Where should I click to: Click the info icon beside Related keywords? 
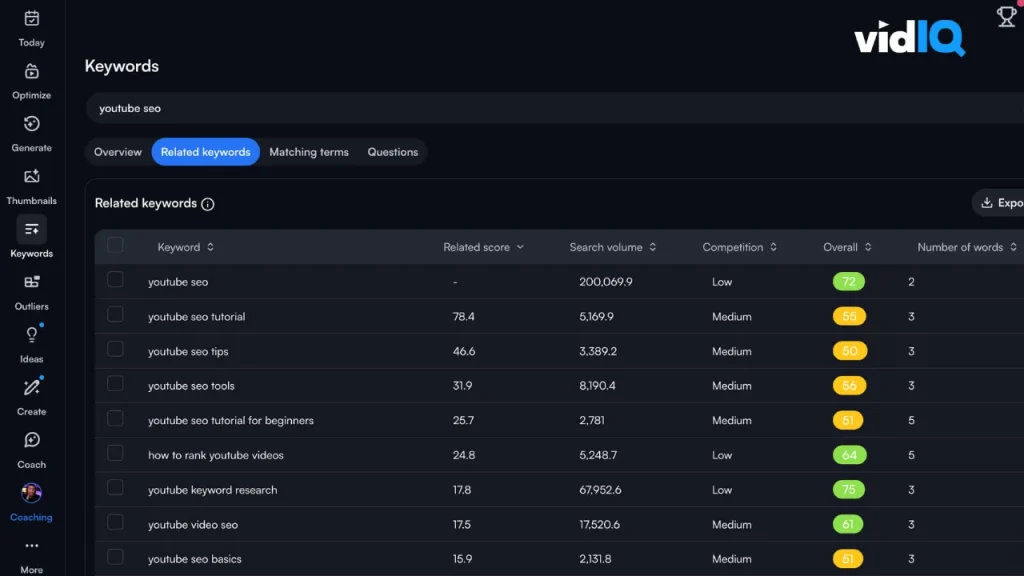(x=208, y=204)
